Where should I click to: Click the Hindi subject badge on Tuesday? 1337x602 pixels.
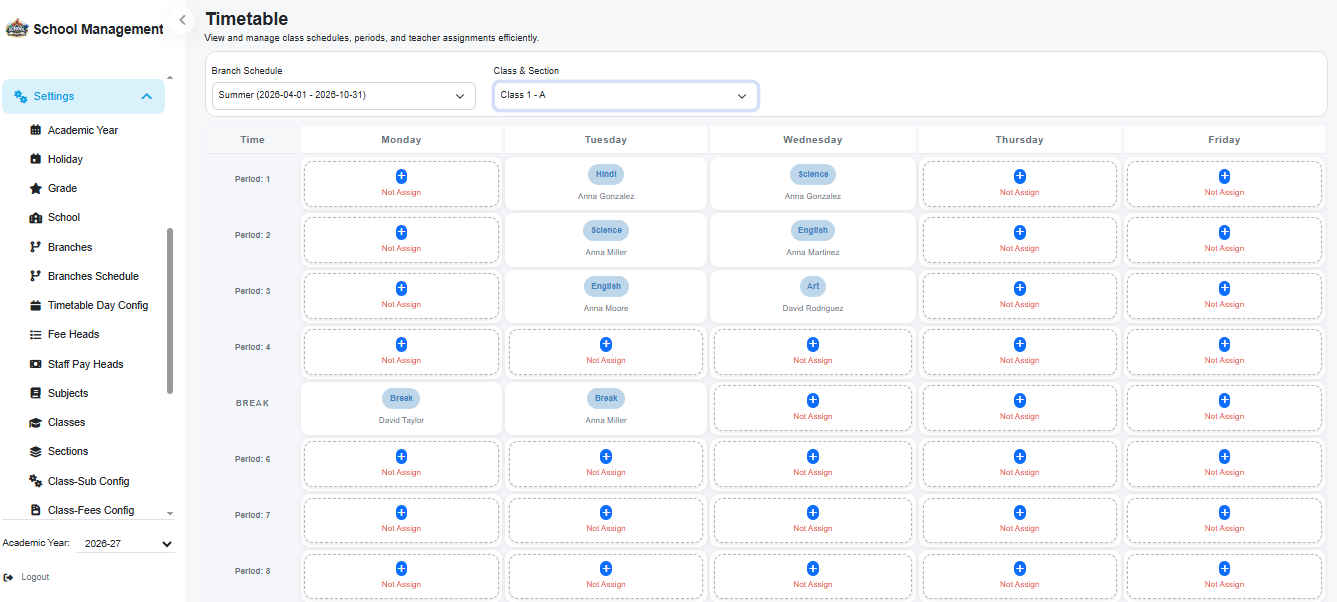click(x=606, y=174)
